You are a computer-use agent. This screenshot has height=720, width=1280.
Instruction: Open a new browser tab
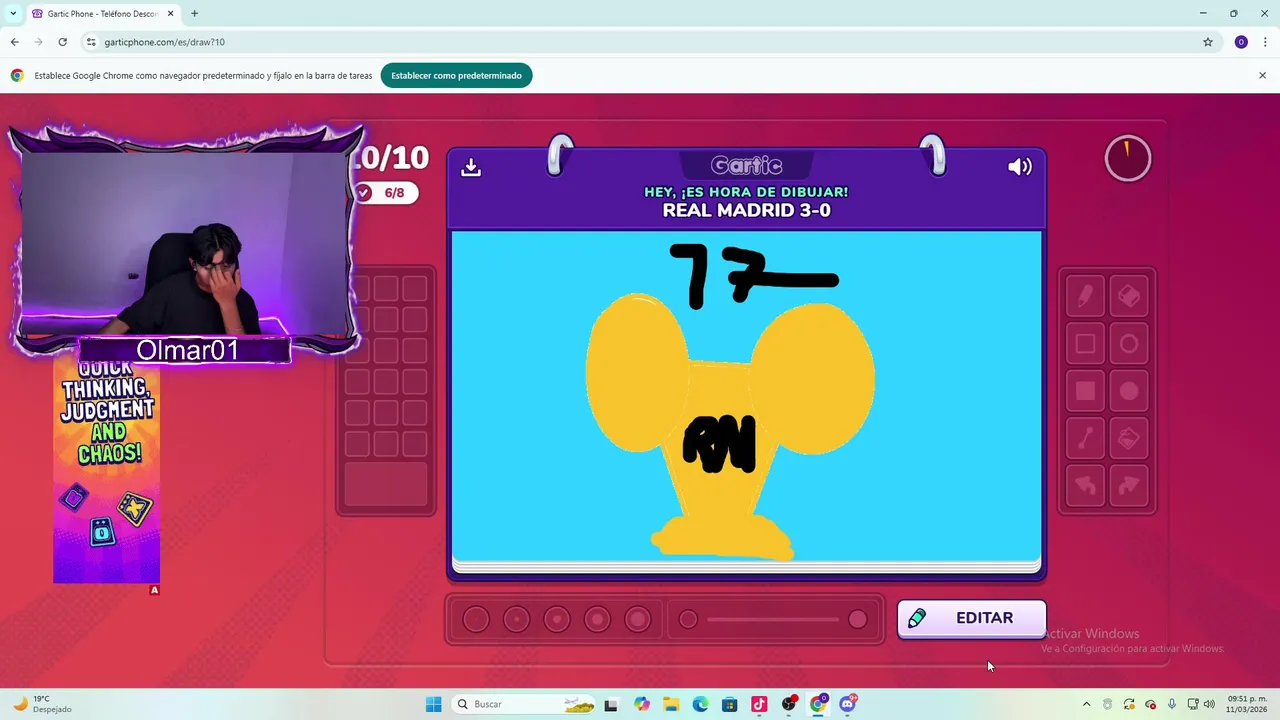click(194, 14)
